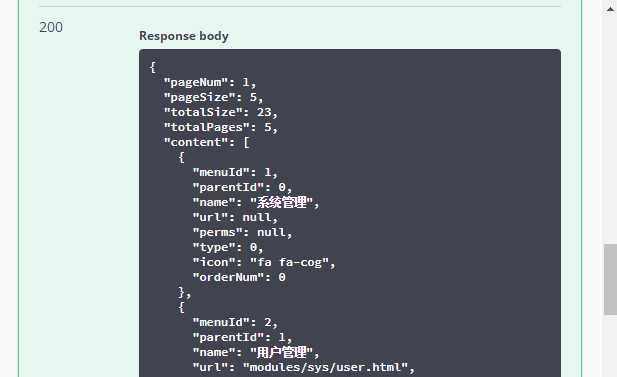Click the vertical scrollbar thumb

[610, 279]
